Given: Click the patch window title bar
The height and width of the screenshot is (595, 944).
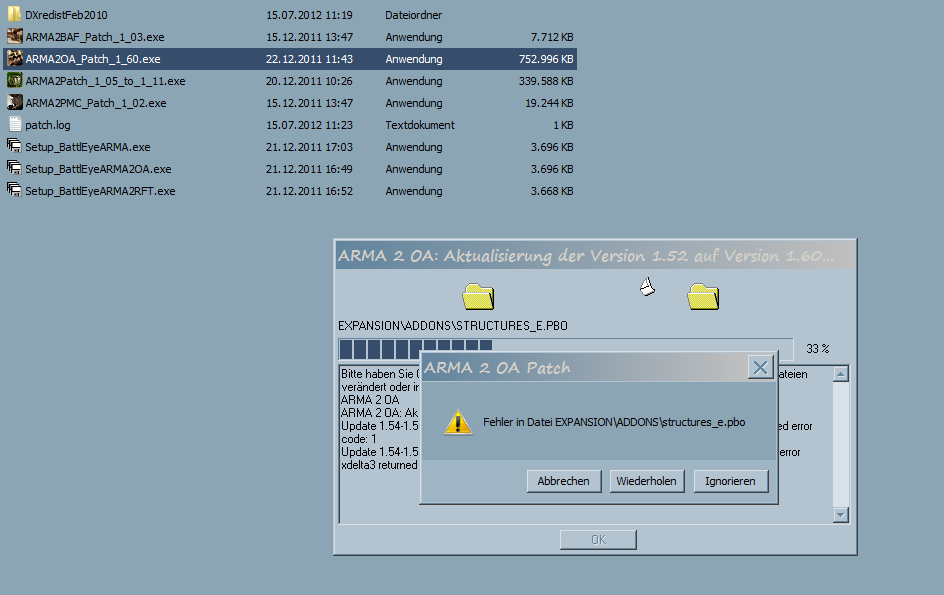Looking at the screenshot, I should [595, 255].
